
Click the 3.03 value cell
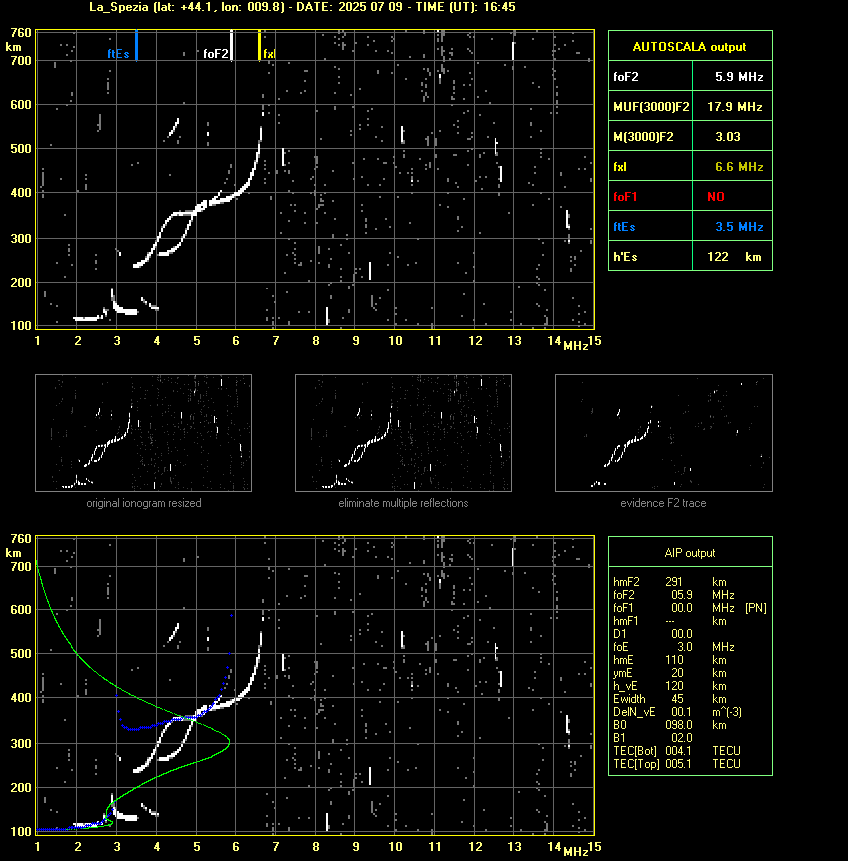click(x=733, y=136)
